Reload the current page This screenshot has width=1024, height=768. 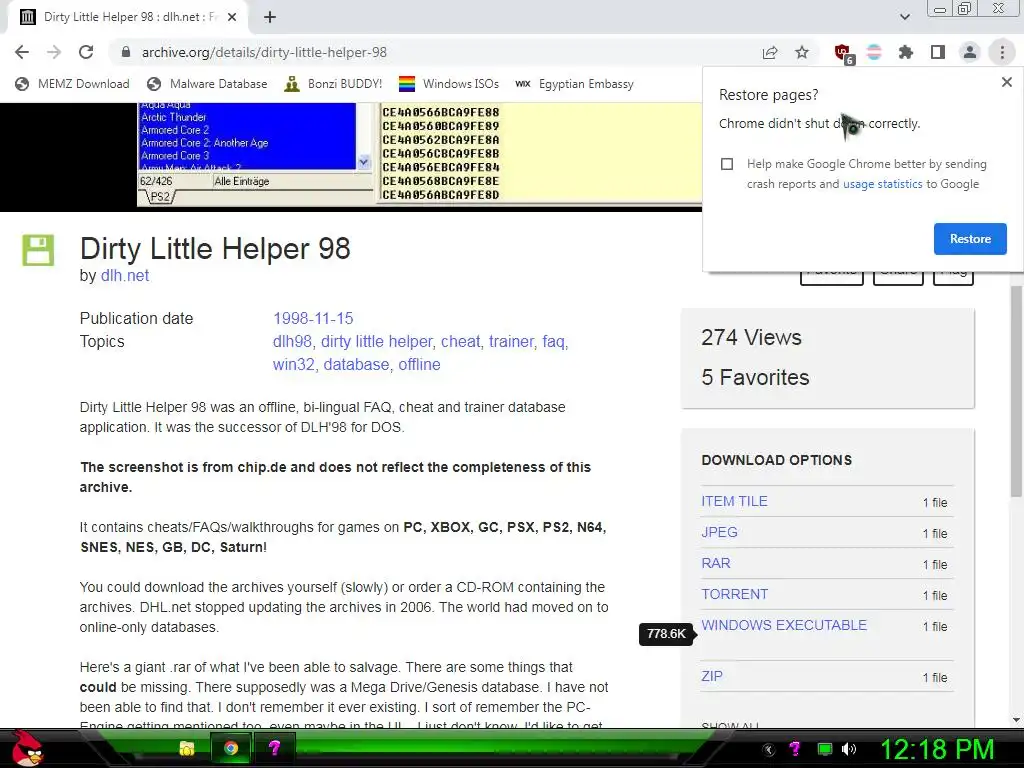click(86, 52)
